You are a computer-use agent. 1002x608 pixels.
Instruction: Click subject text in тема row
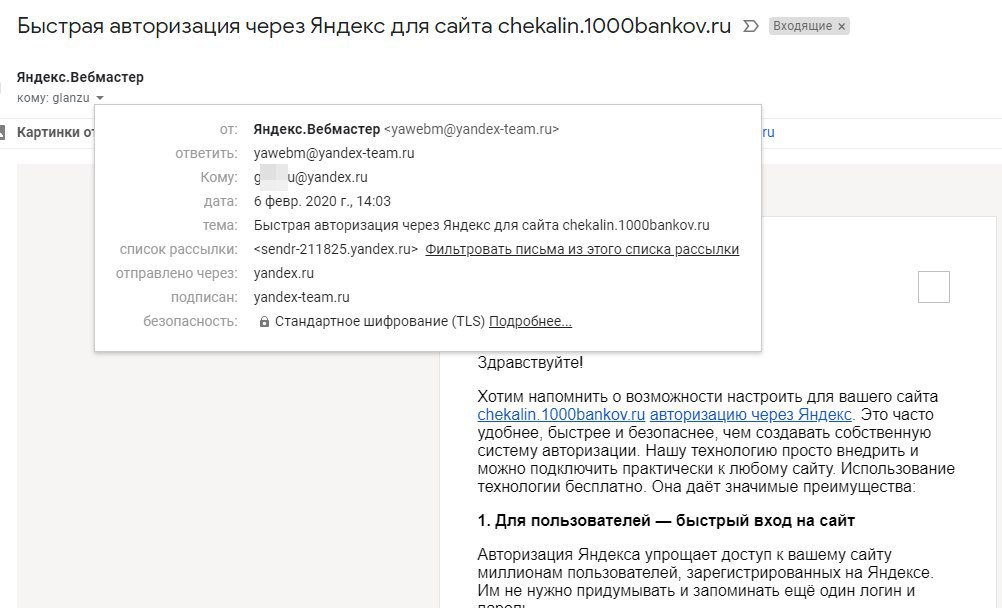(x=481, y=226)
